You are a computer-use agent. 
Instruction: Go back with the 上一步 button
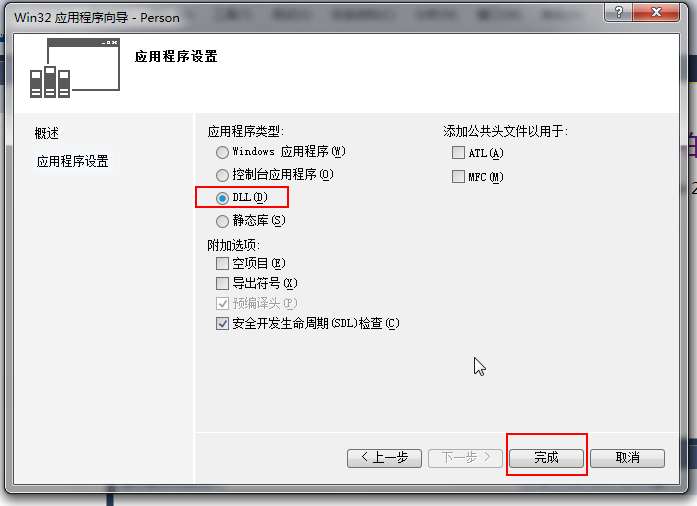[x=385, y=458]
